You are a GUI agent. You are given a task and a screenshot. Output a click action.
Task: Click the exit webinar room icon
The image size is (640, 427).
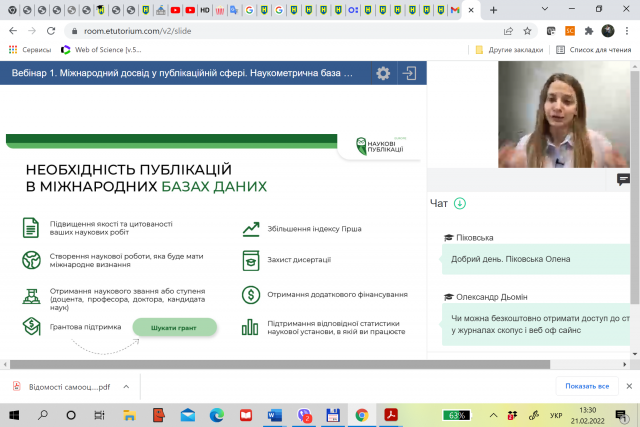coord(409,74)
